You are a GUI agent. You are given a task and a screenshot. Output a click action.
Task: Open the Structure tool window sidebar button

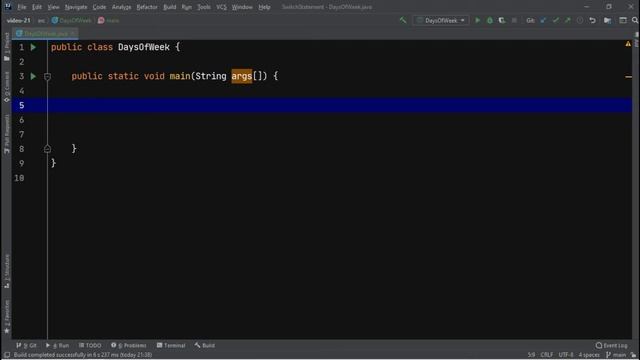7,271
